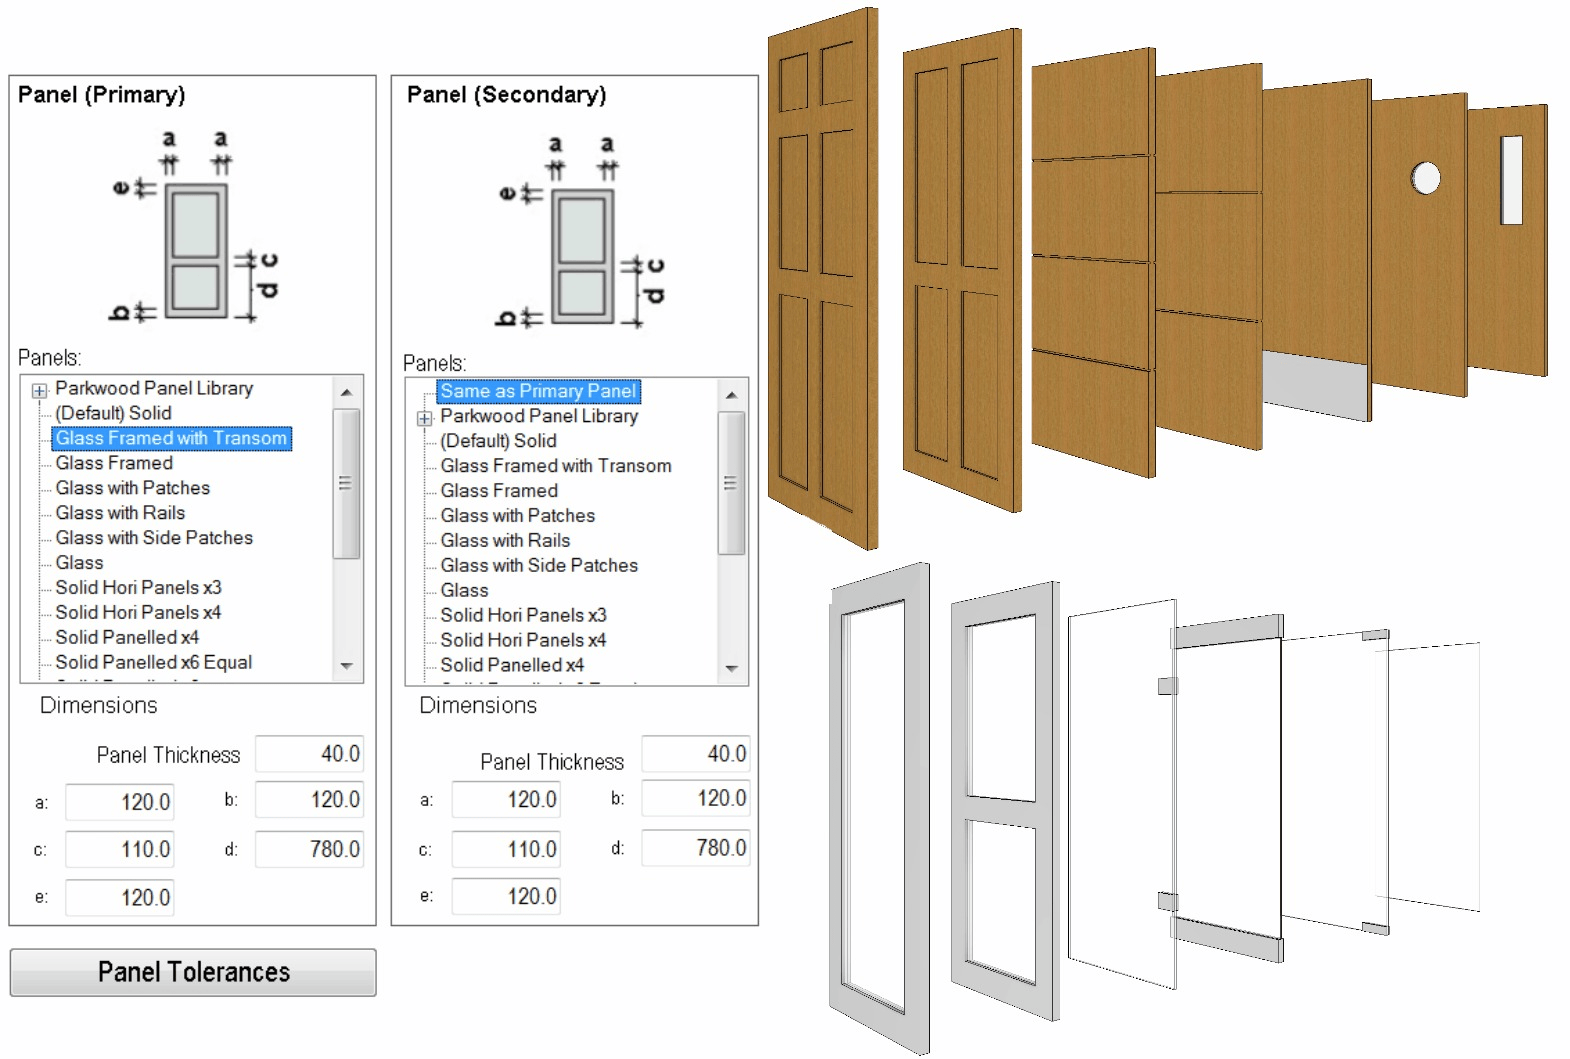Image resolution: width=1570 pixels, height=1059 pixels.
Task: Select Solid Hori Panels x3 in Primary list
Action: [x=138, y=587]
